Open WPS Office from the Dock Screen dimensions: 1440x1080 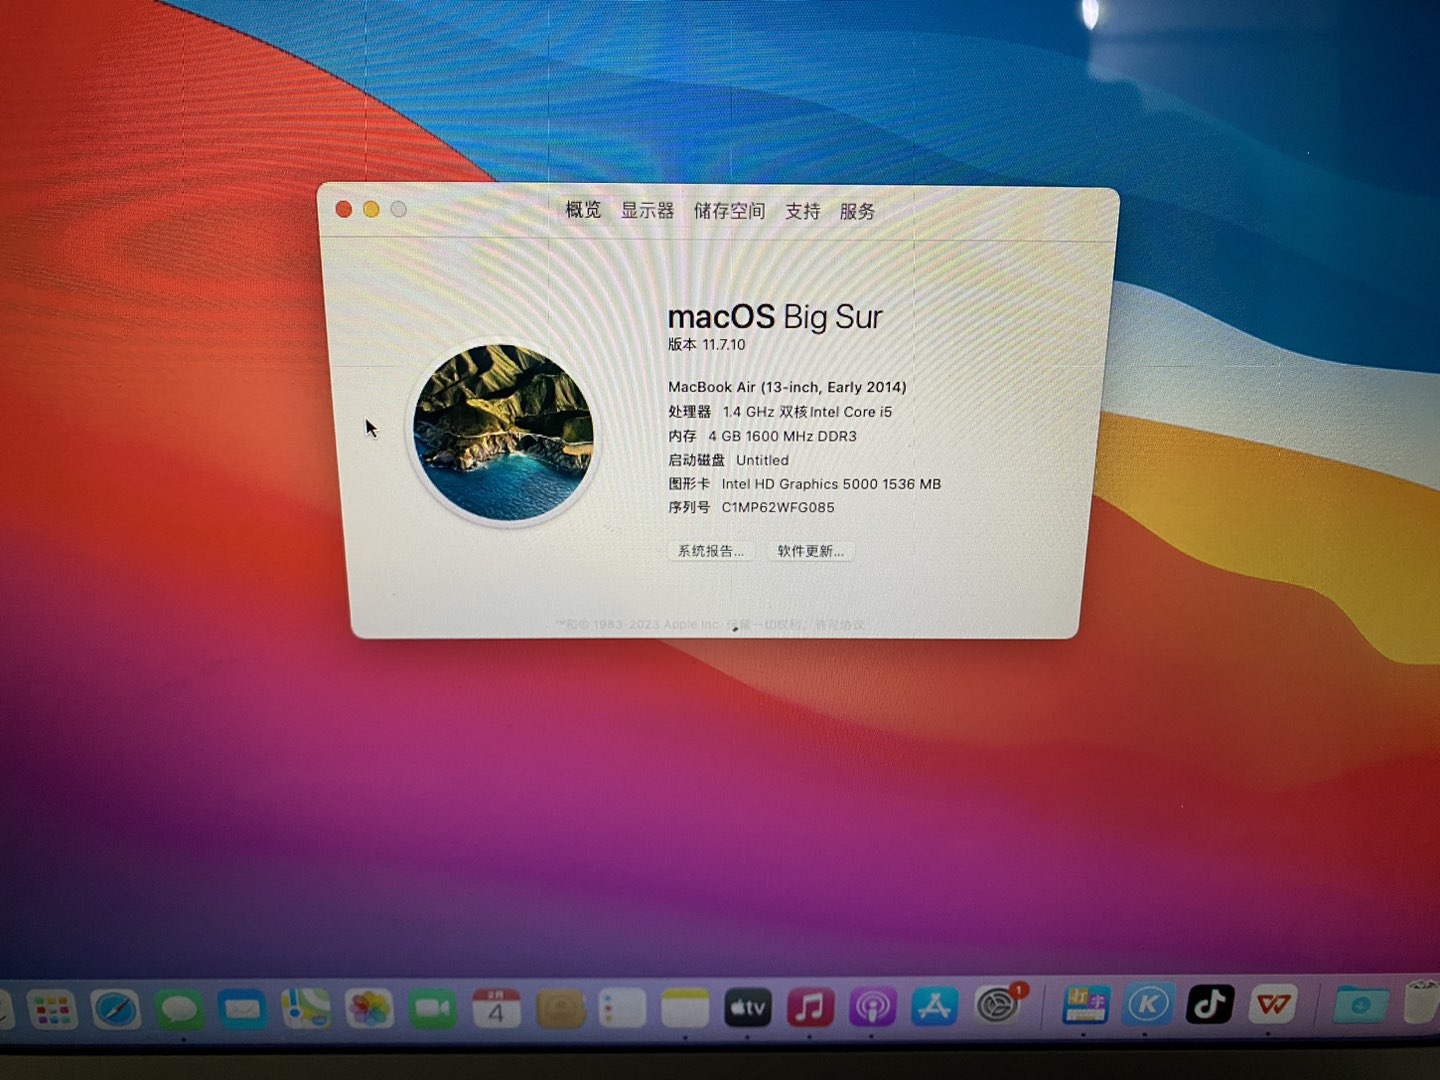coord(1273,1003)
